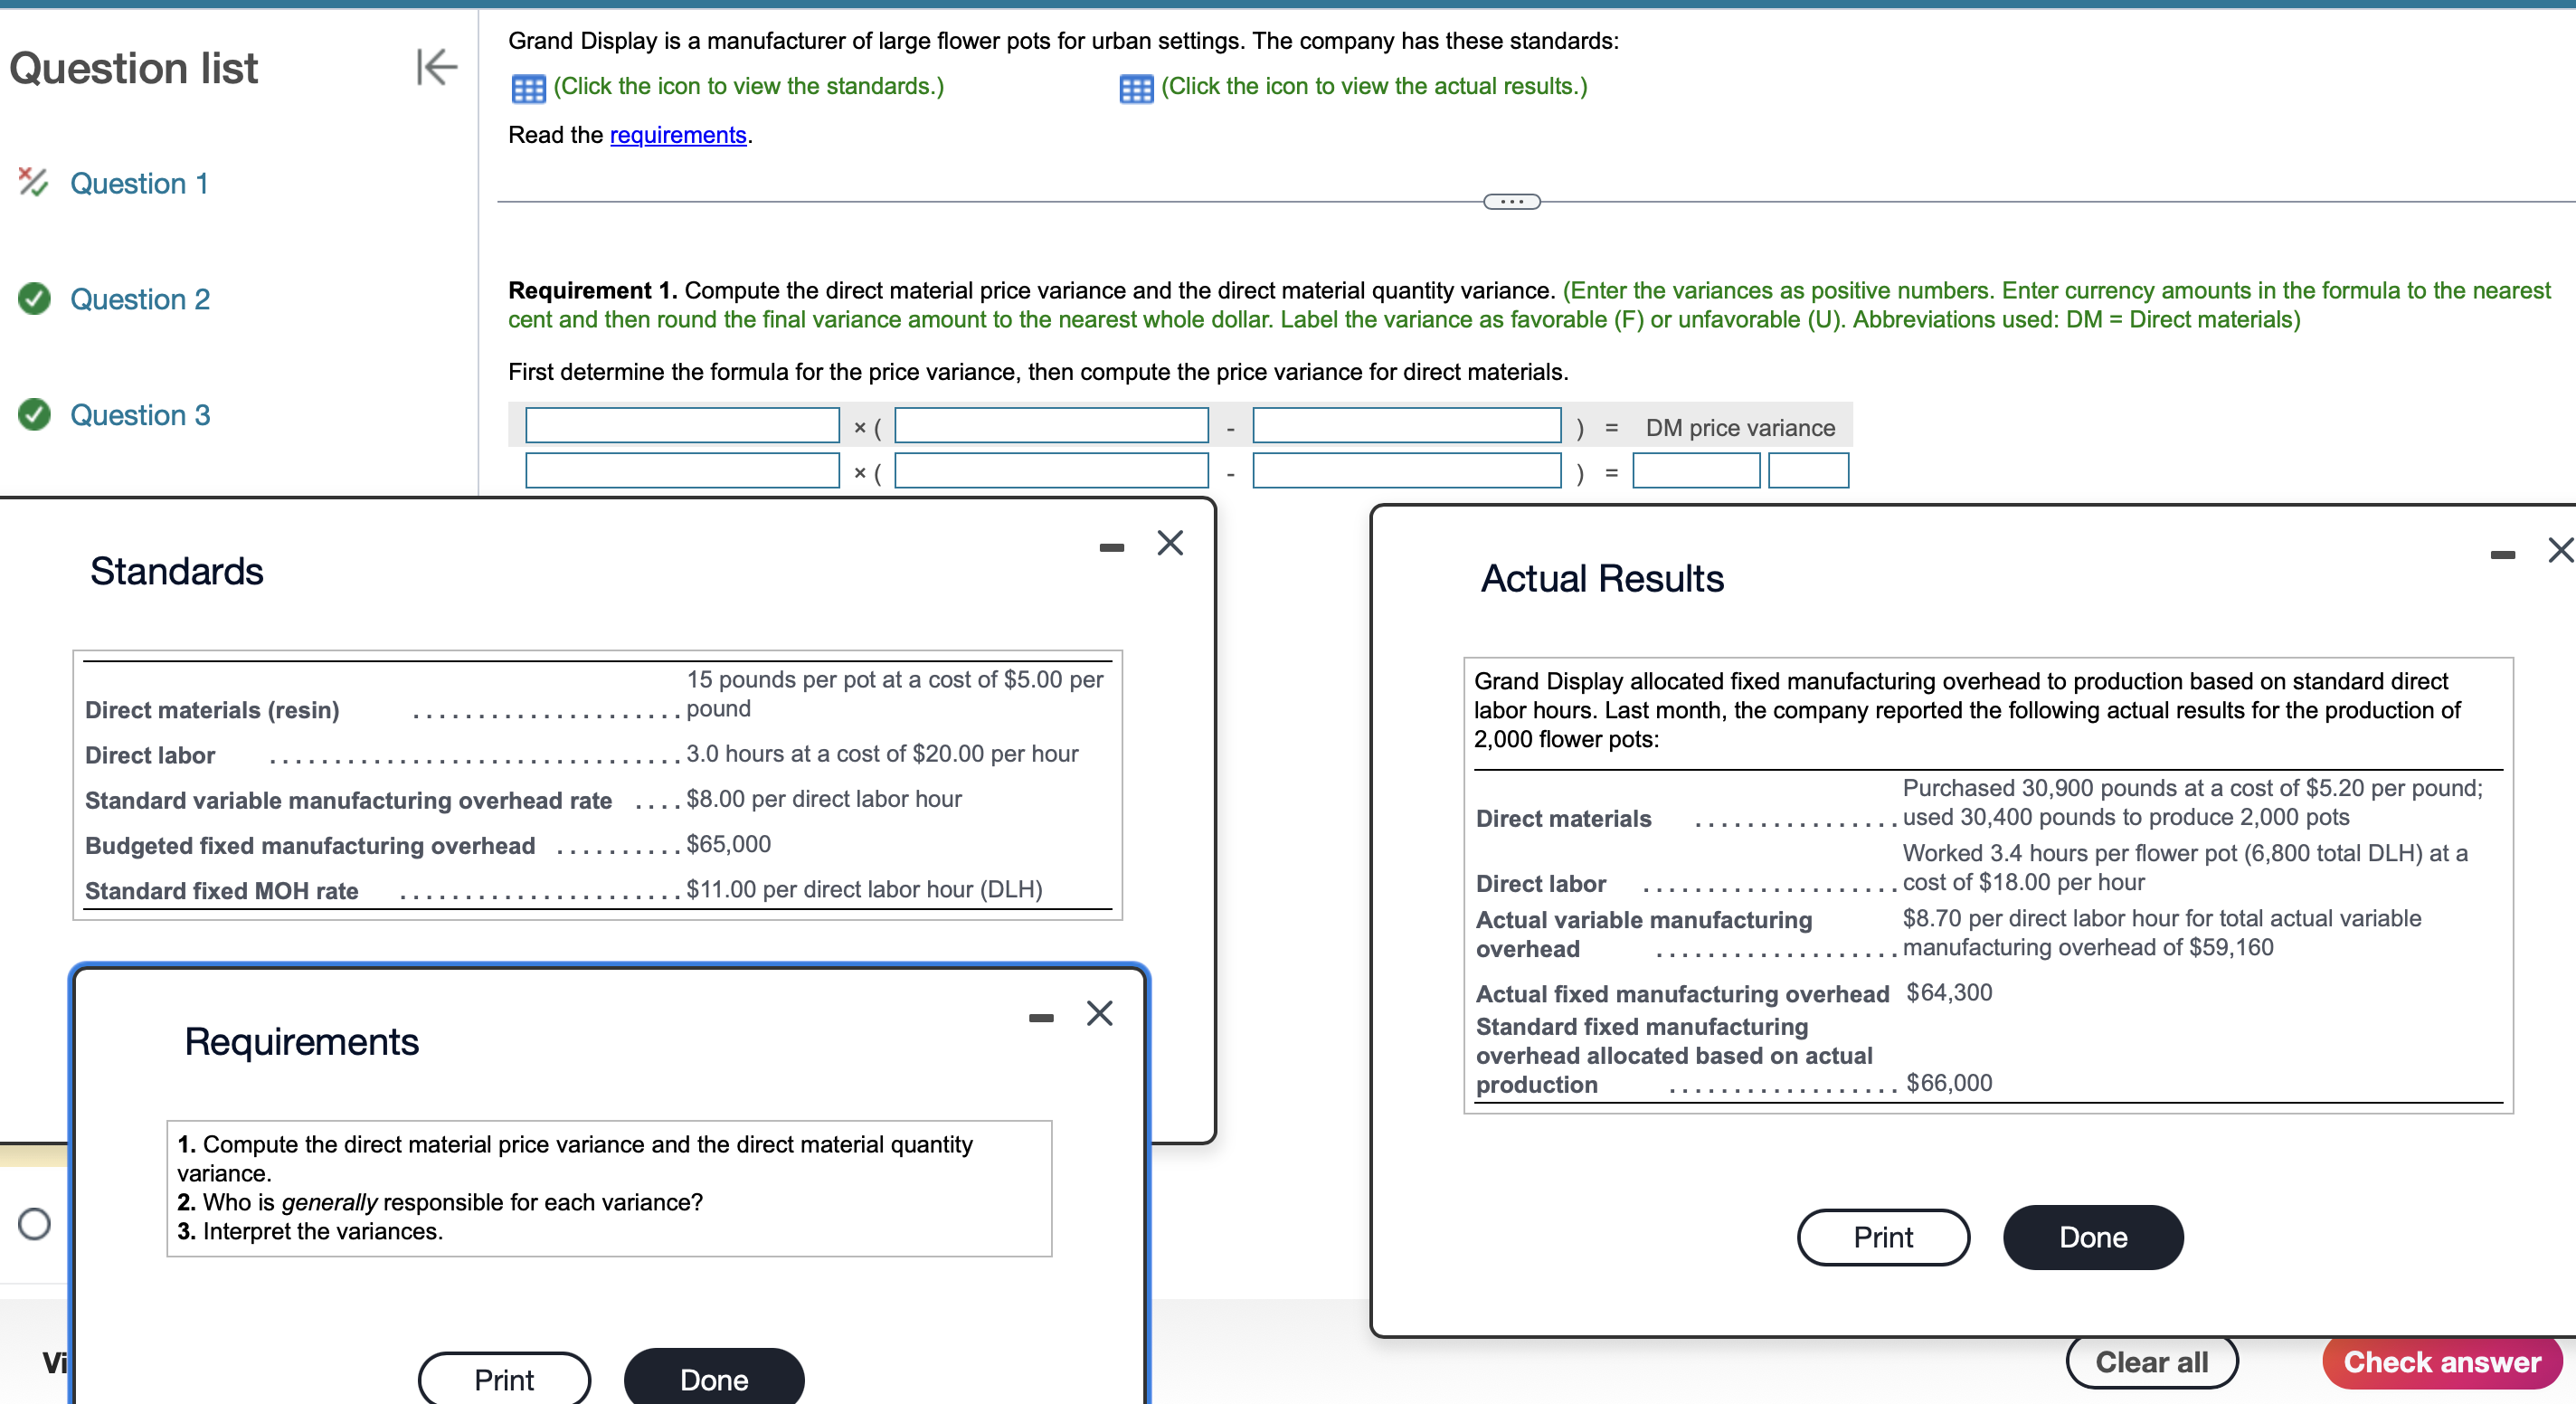This screenshot has width=2576, height=1404.
Task: Close the Requirements popup with X
Action: click(1099, 1013)
